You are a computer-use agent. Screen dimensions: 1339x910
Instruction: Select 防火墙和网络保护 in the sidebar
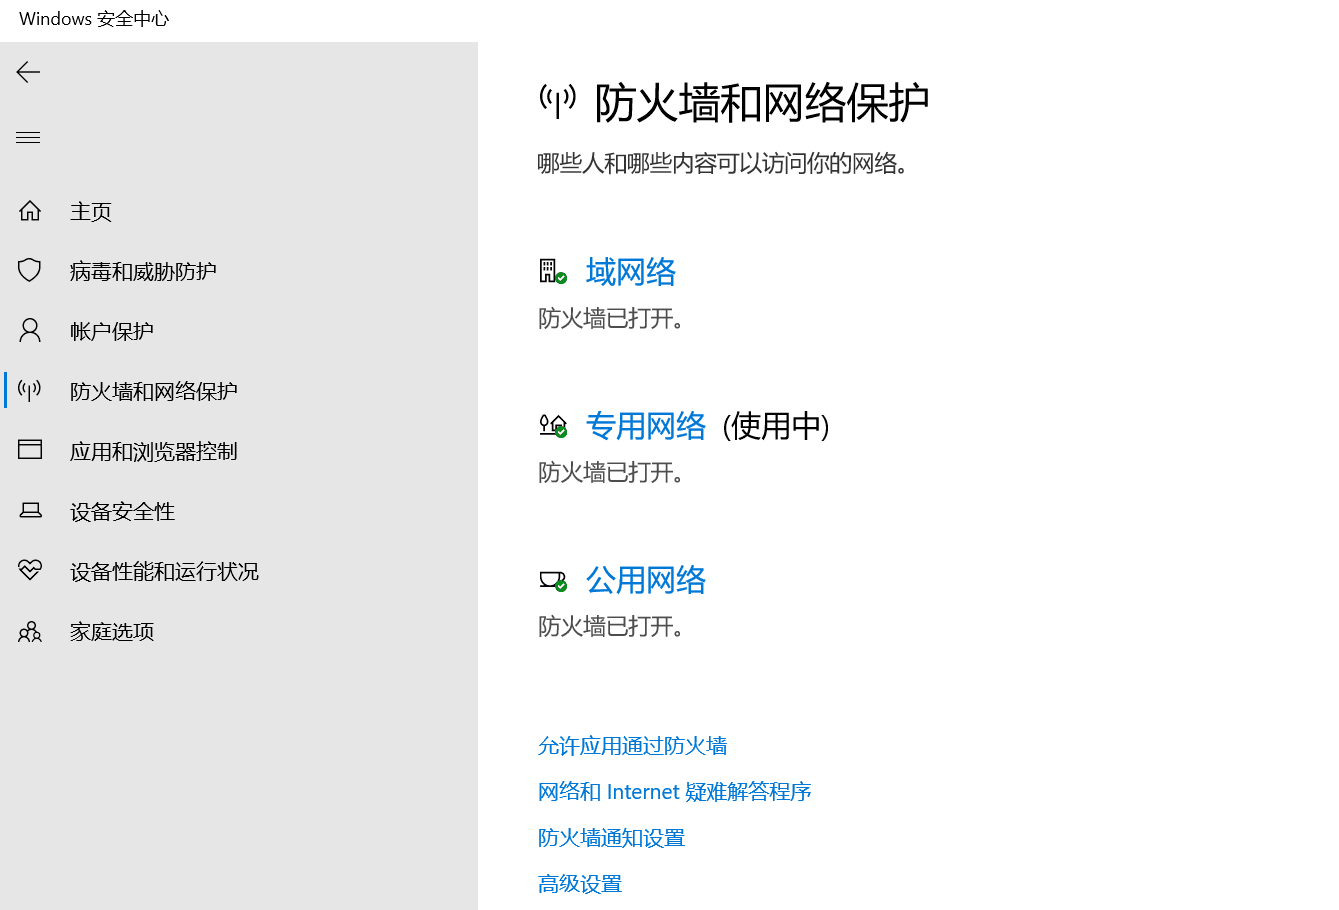[154, 390]
